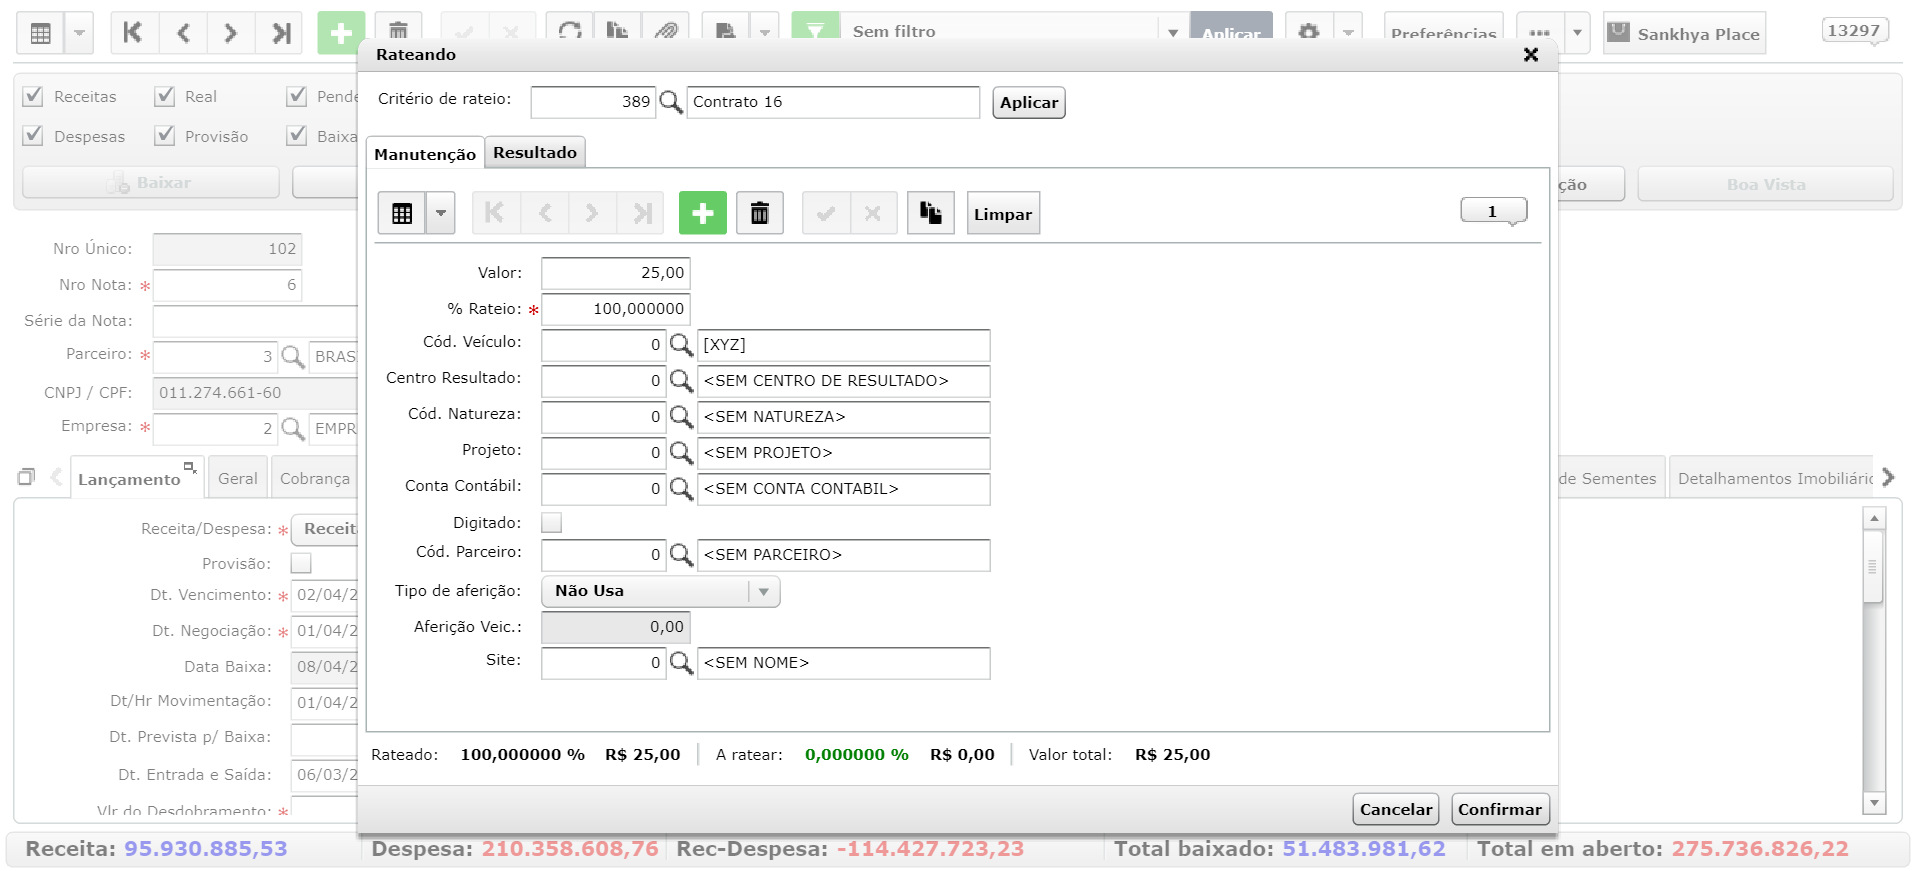Switch to the Resultado tab
1915x871 pixels.
click(x=535, y=153)
